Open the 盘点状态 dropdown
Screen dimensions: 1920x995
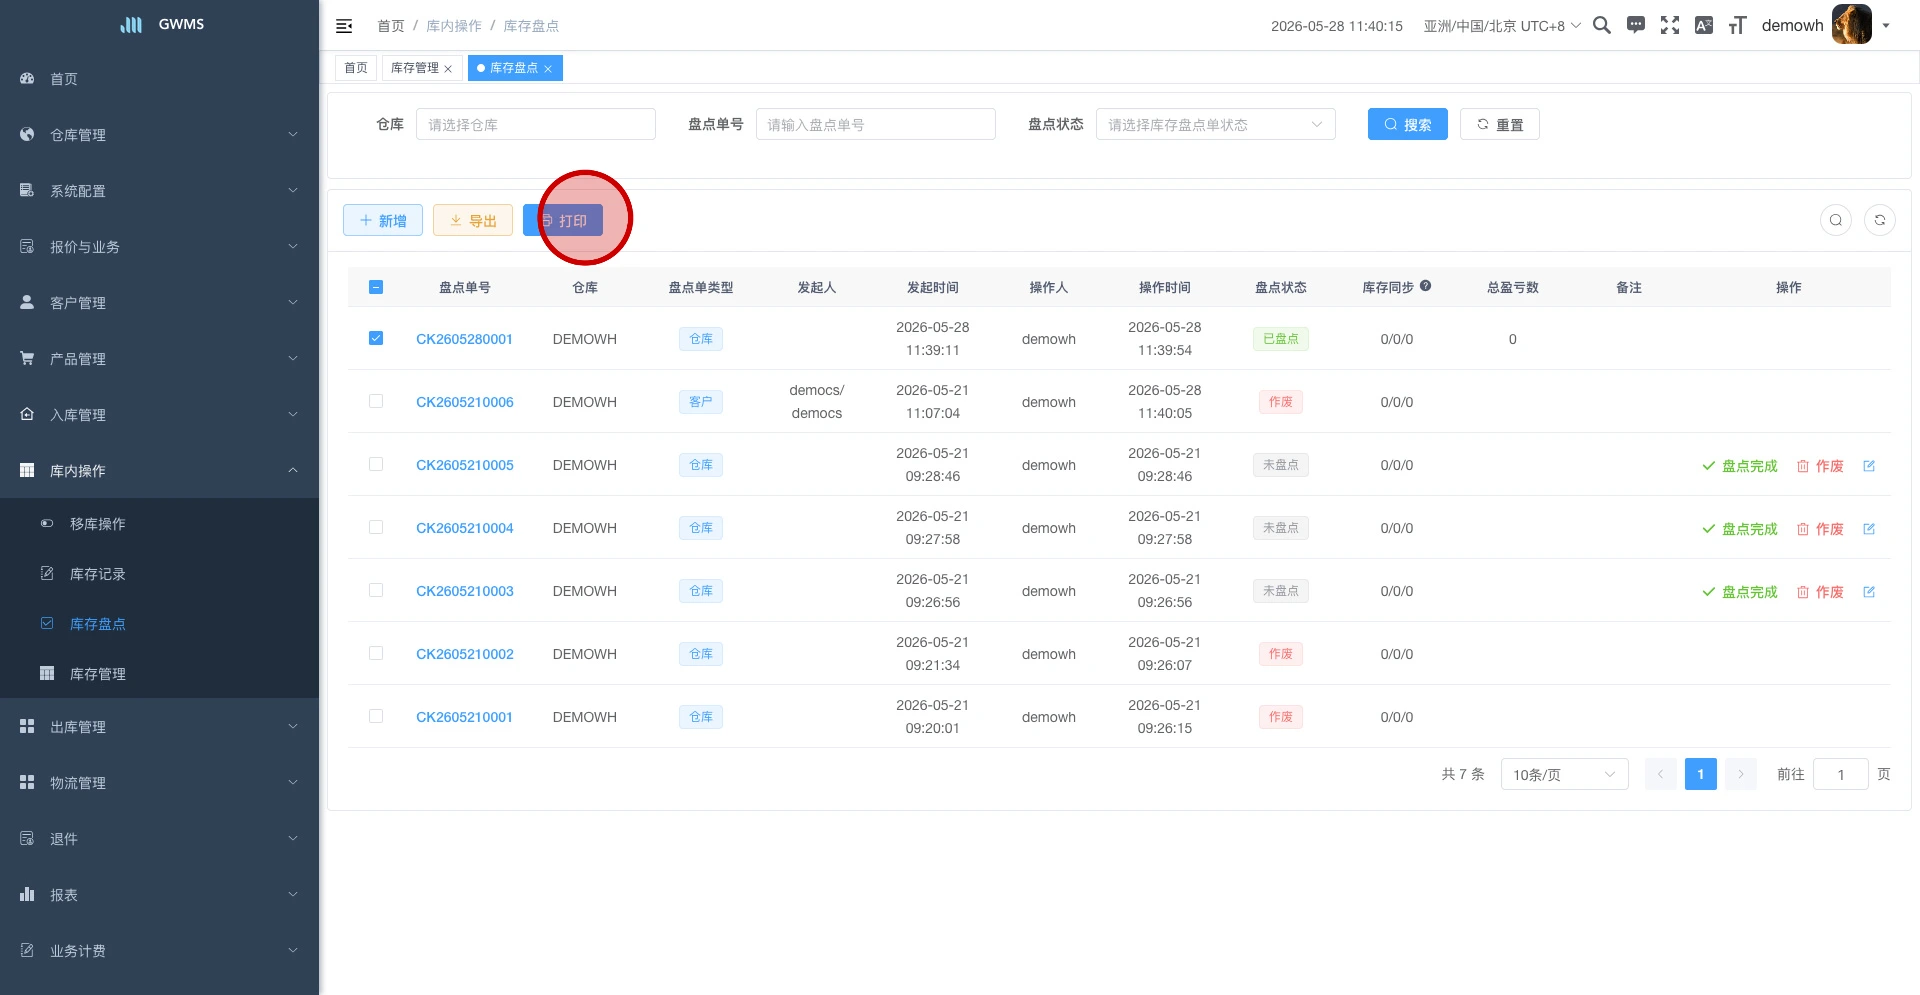pos(1216,125)
